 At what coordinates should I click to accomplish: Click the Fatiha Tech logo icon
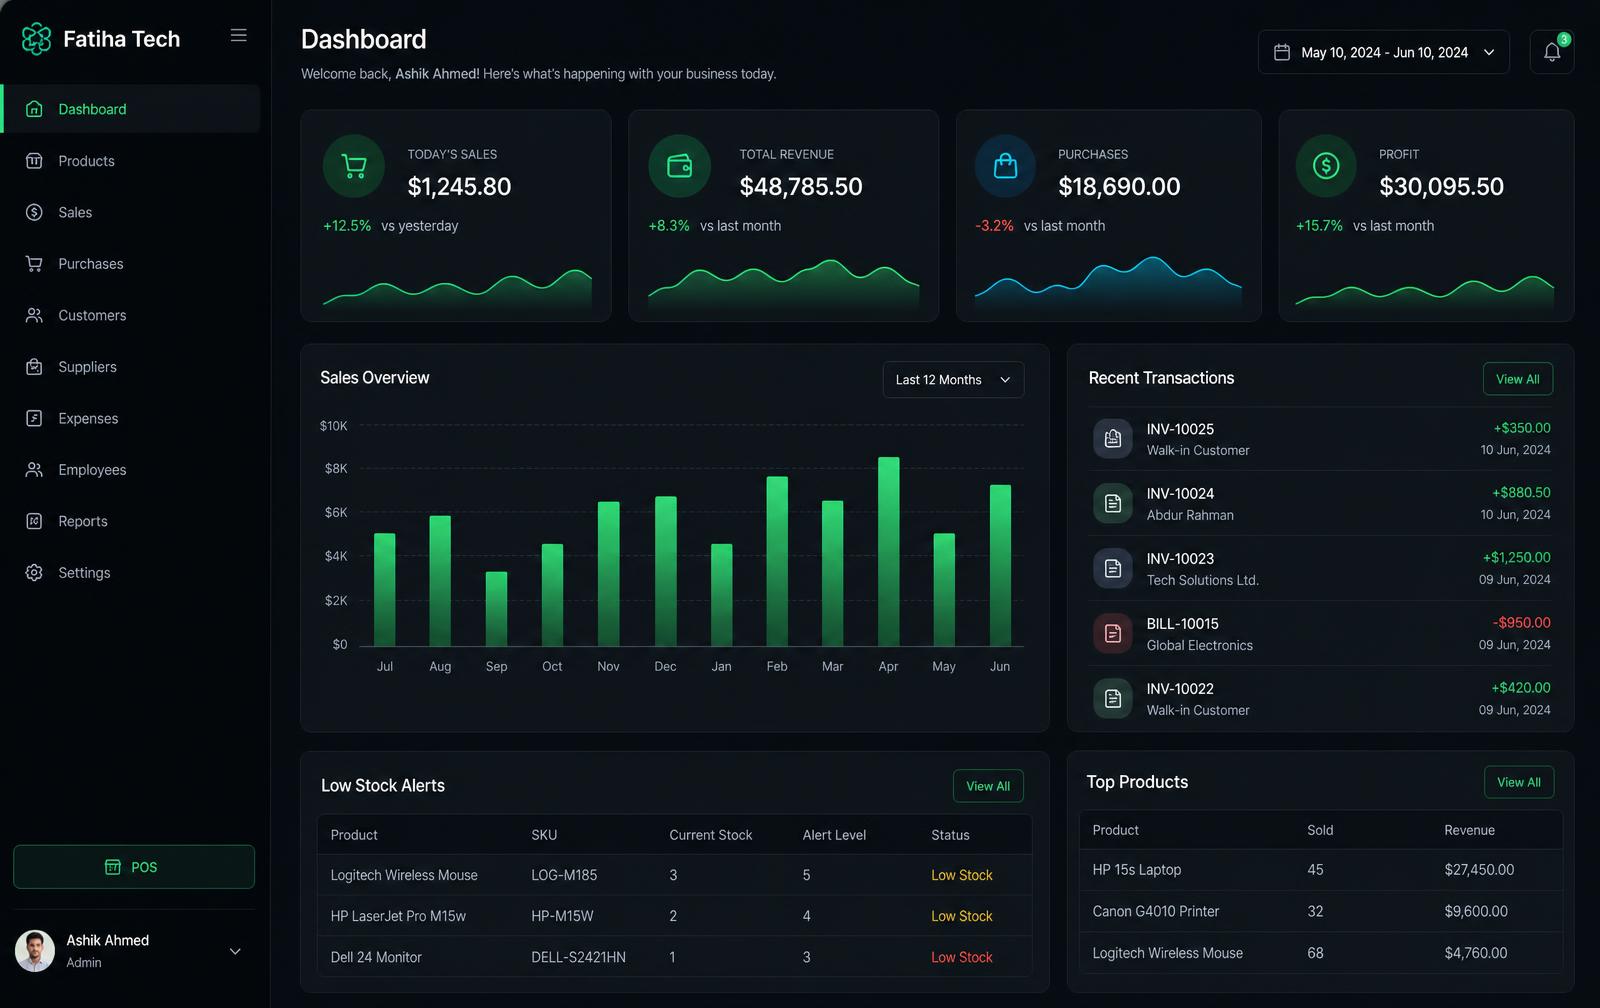coord(36,39)
